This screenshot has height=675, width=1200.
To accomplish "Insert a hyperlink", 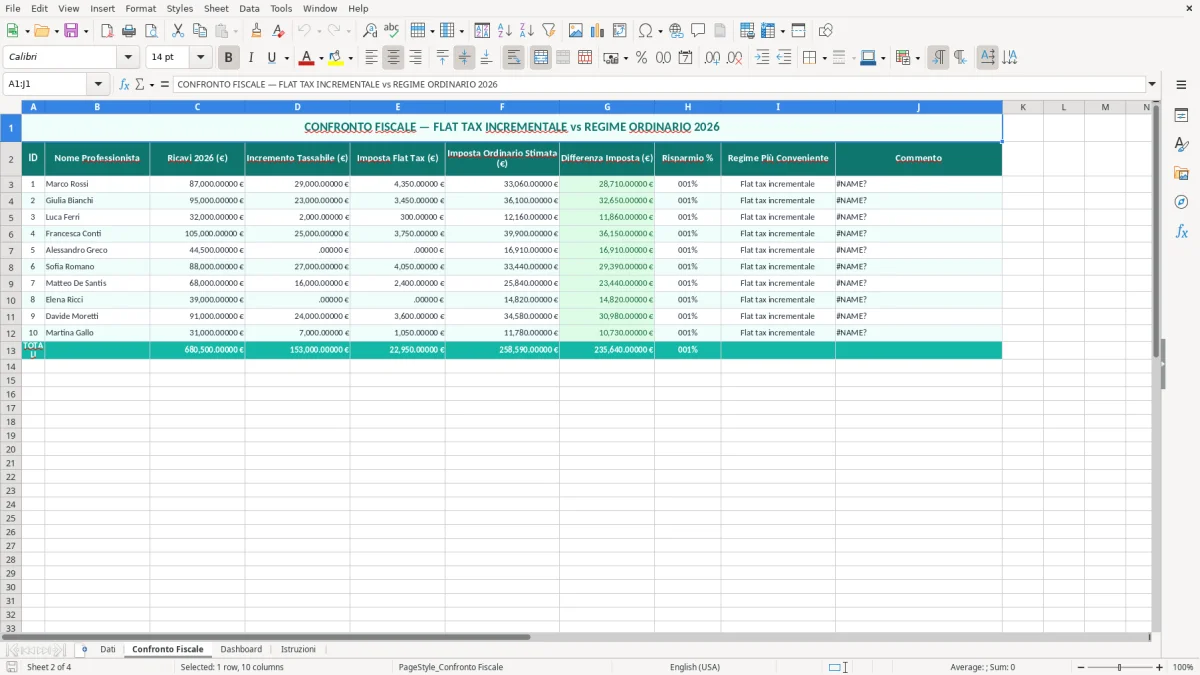I will click(x=677, y=31).
